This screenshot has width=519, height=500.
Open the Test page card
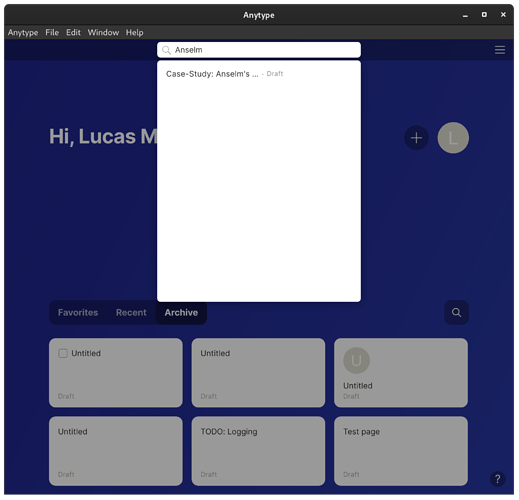(x=401, y=451)
